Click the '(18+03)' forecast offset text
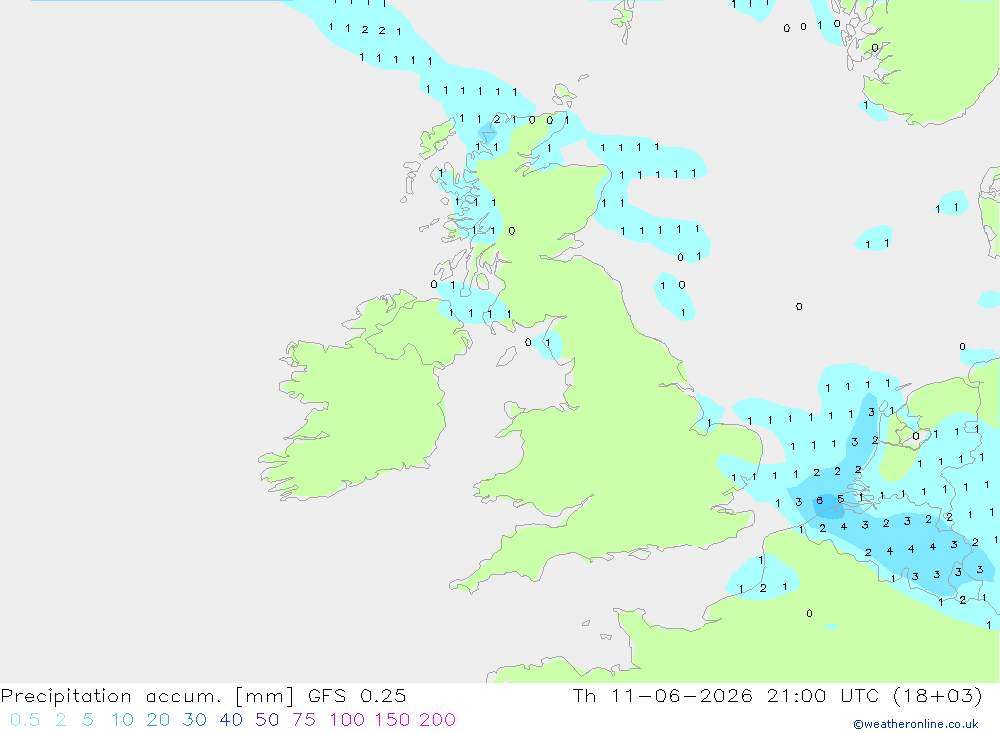Viewport: 1000px width, 733px height. (937, 696)
